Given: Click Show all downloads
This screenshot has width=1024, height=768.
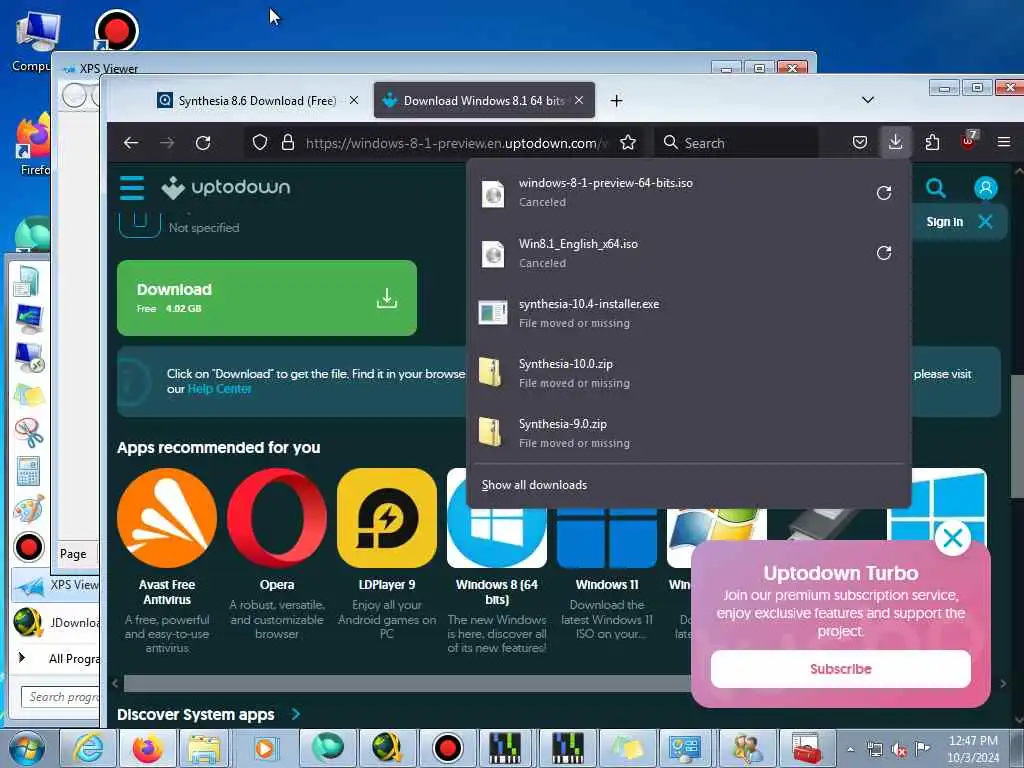Looking at the screenshot, I should (534, 485).
